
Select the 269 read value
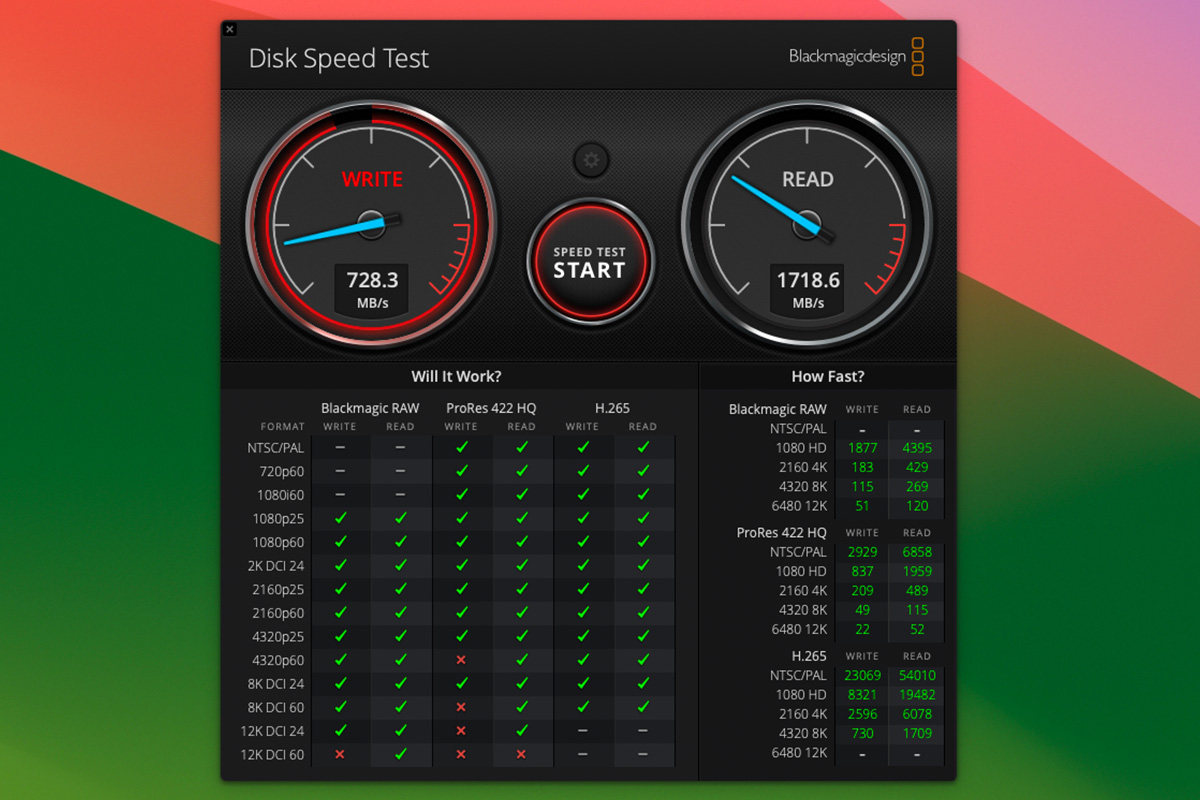pos(916,487)
